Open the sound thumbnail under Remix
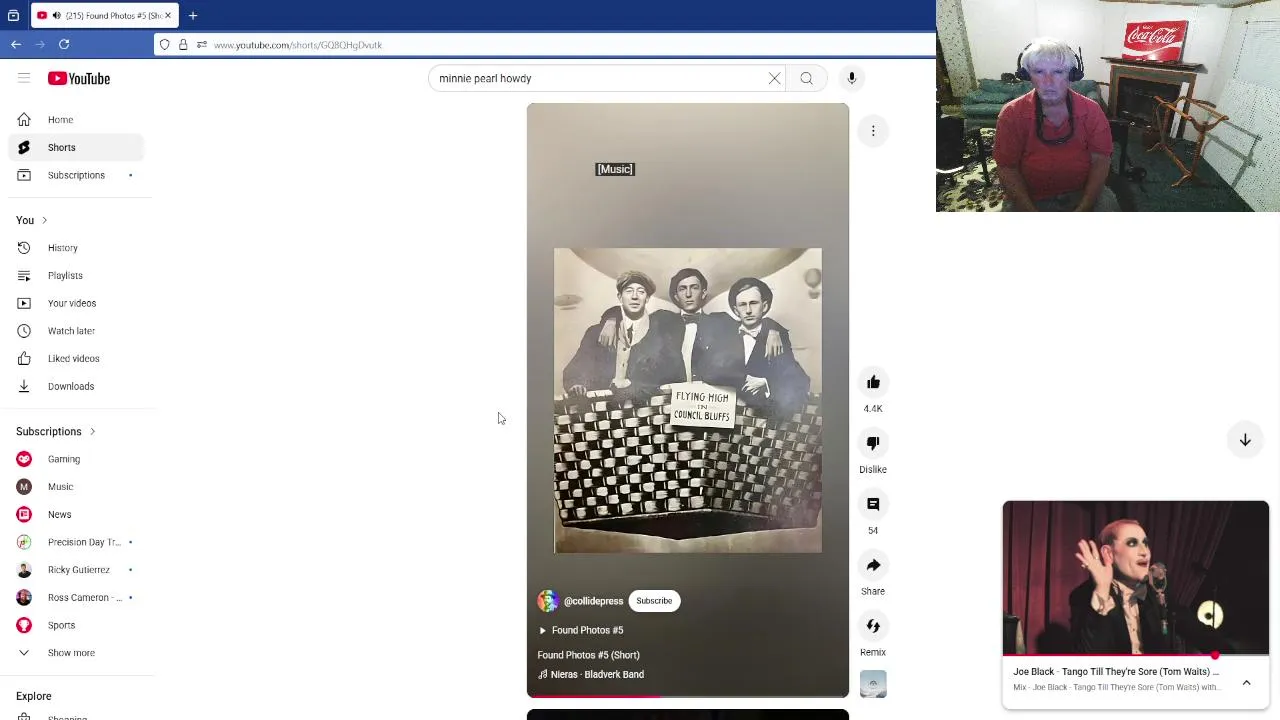1280x720 pixels. 873,684
